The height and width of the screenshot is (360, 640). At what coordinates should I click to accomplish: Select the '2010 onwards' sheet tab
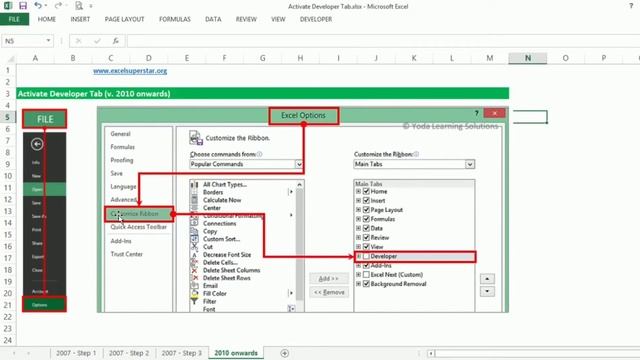[x=236, y=353]
